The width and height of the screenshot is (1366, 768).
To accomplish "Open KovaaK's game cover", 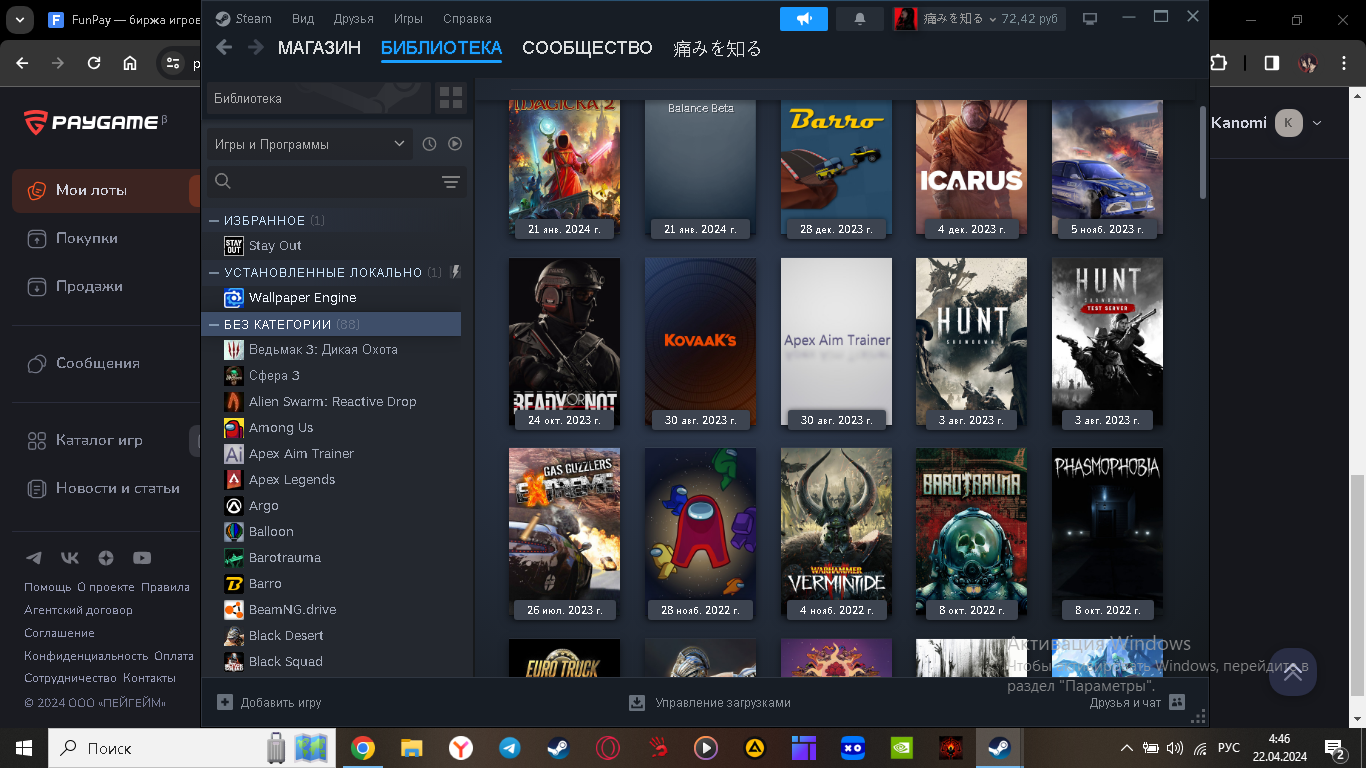I will [700, 341].
